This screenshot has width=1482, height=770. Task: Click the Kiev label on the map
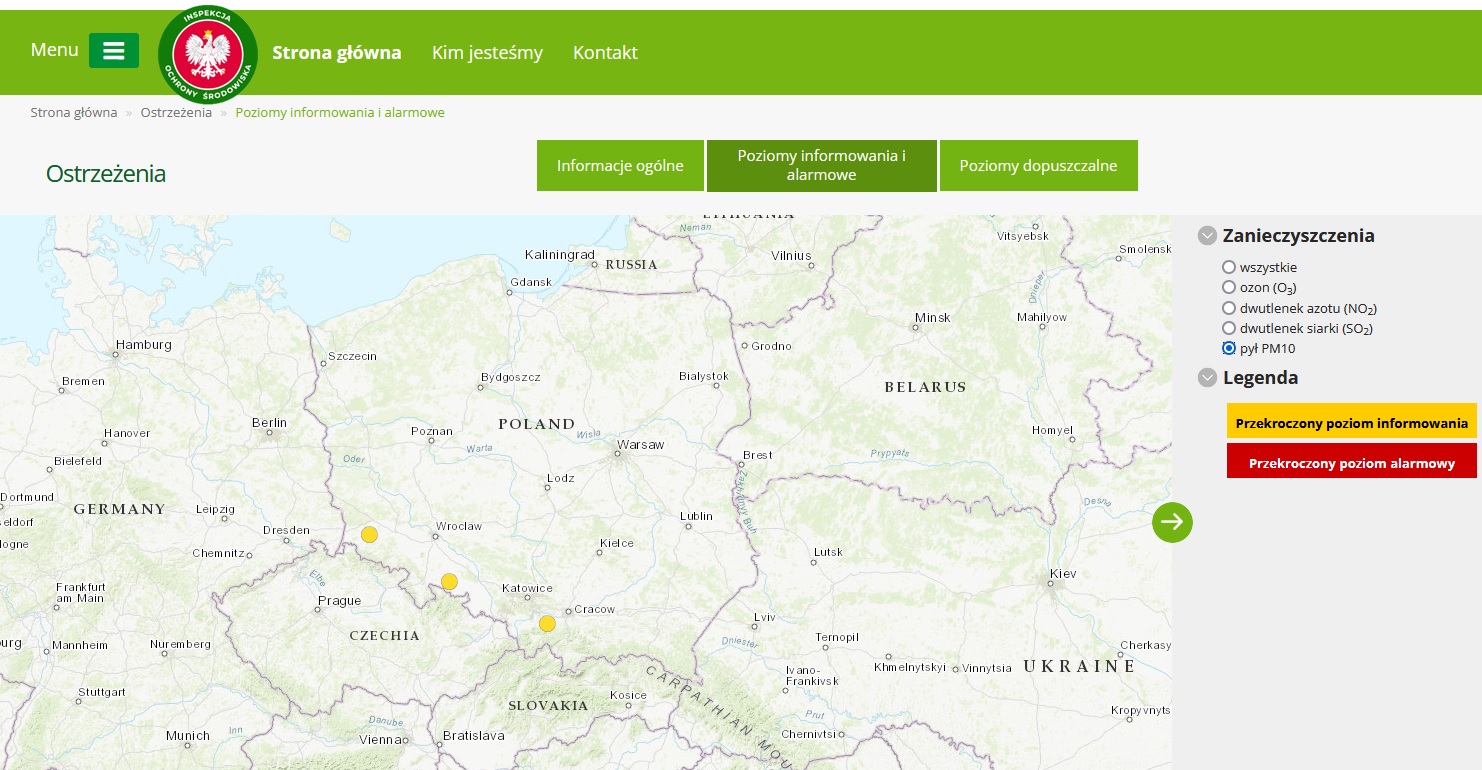click(1063, 574)
